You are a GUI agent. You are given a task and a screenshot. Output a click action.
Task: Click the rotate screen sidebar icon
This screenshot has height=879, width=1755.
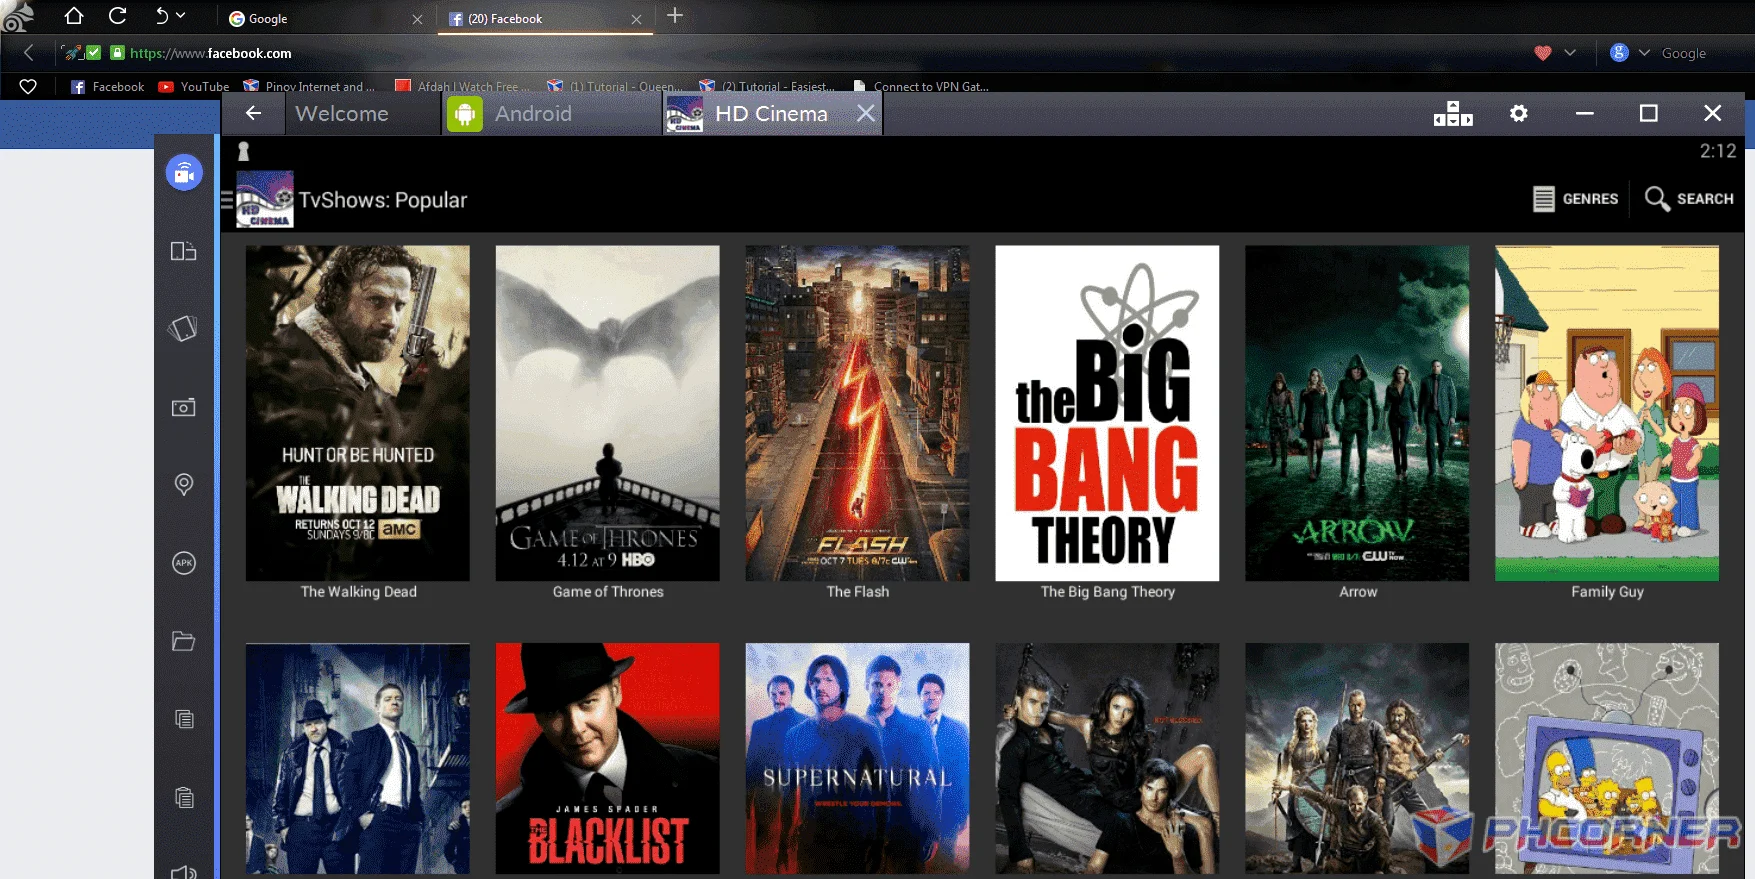tap(183, 251)
